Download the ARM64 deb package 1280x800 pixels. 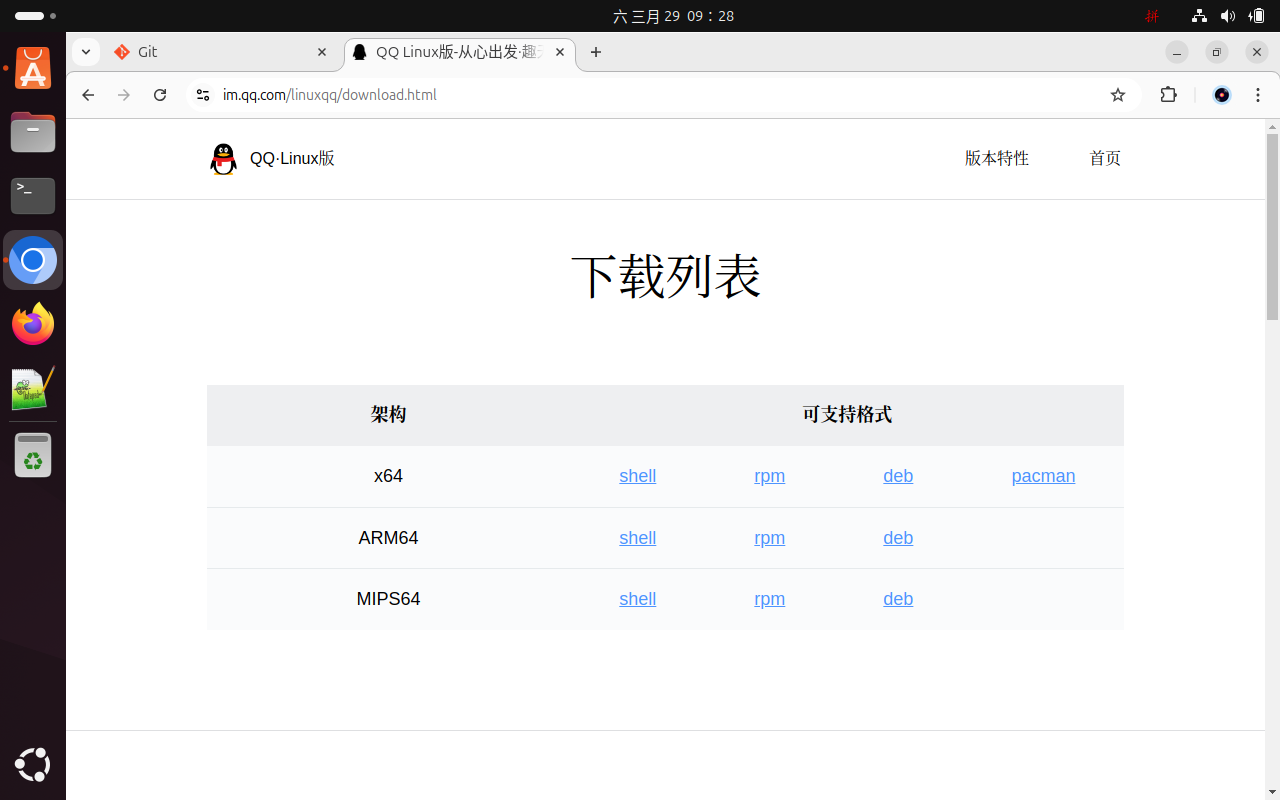pyautogui.click(x=898, y=538)
